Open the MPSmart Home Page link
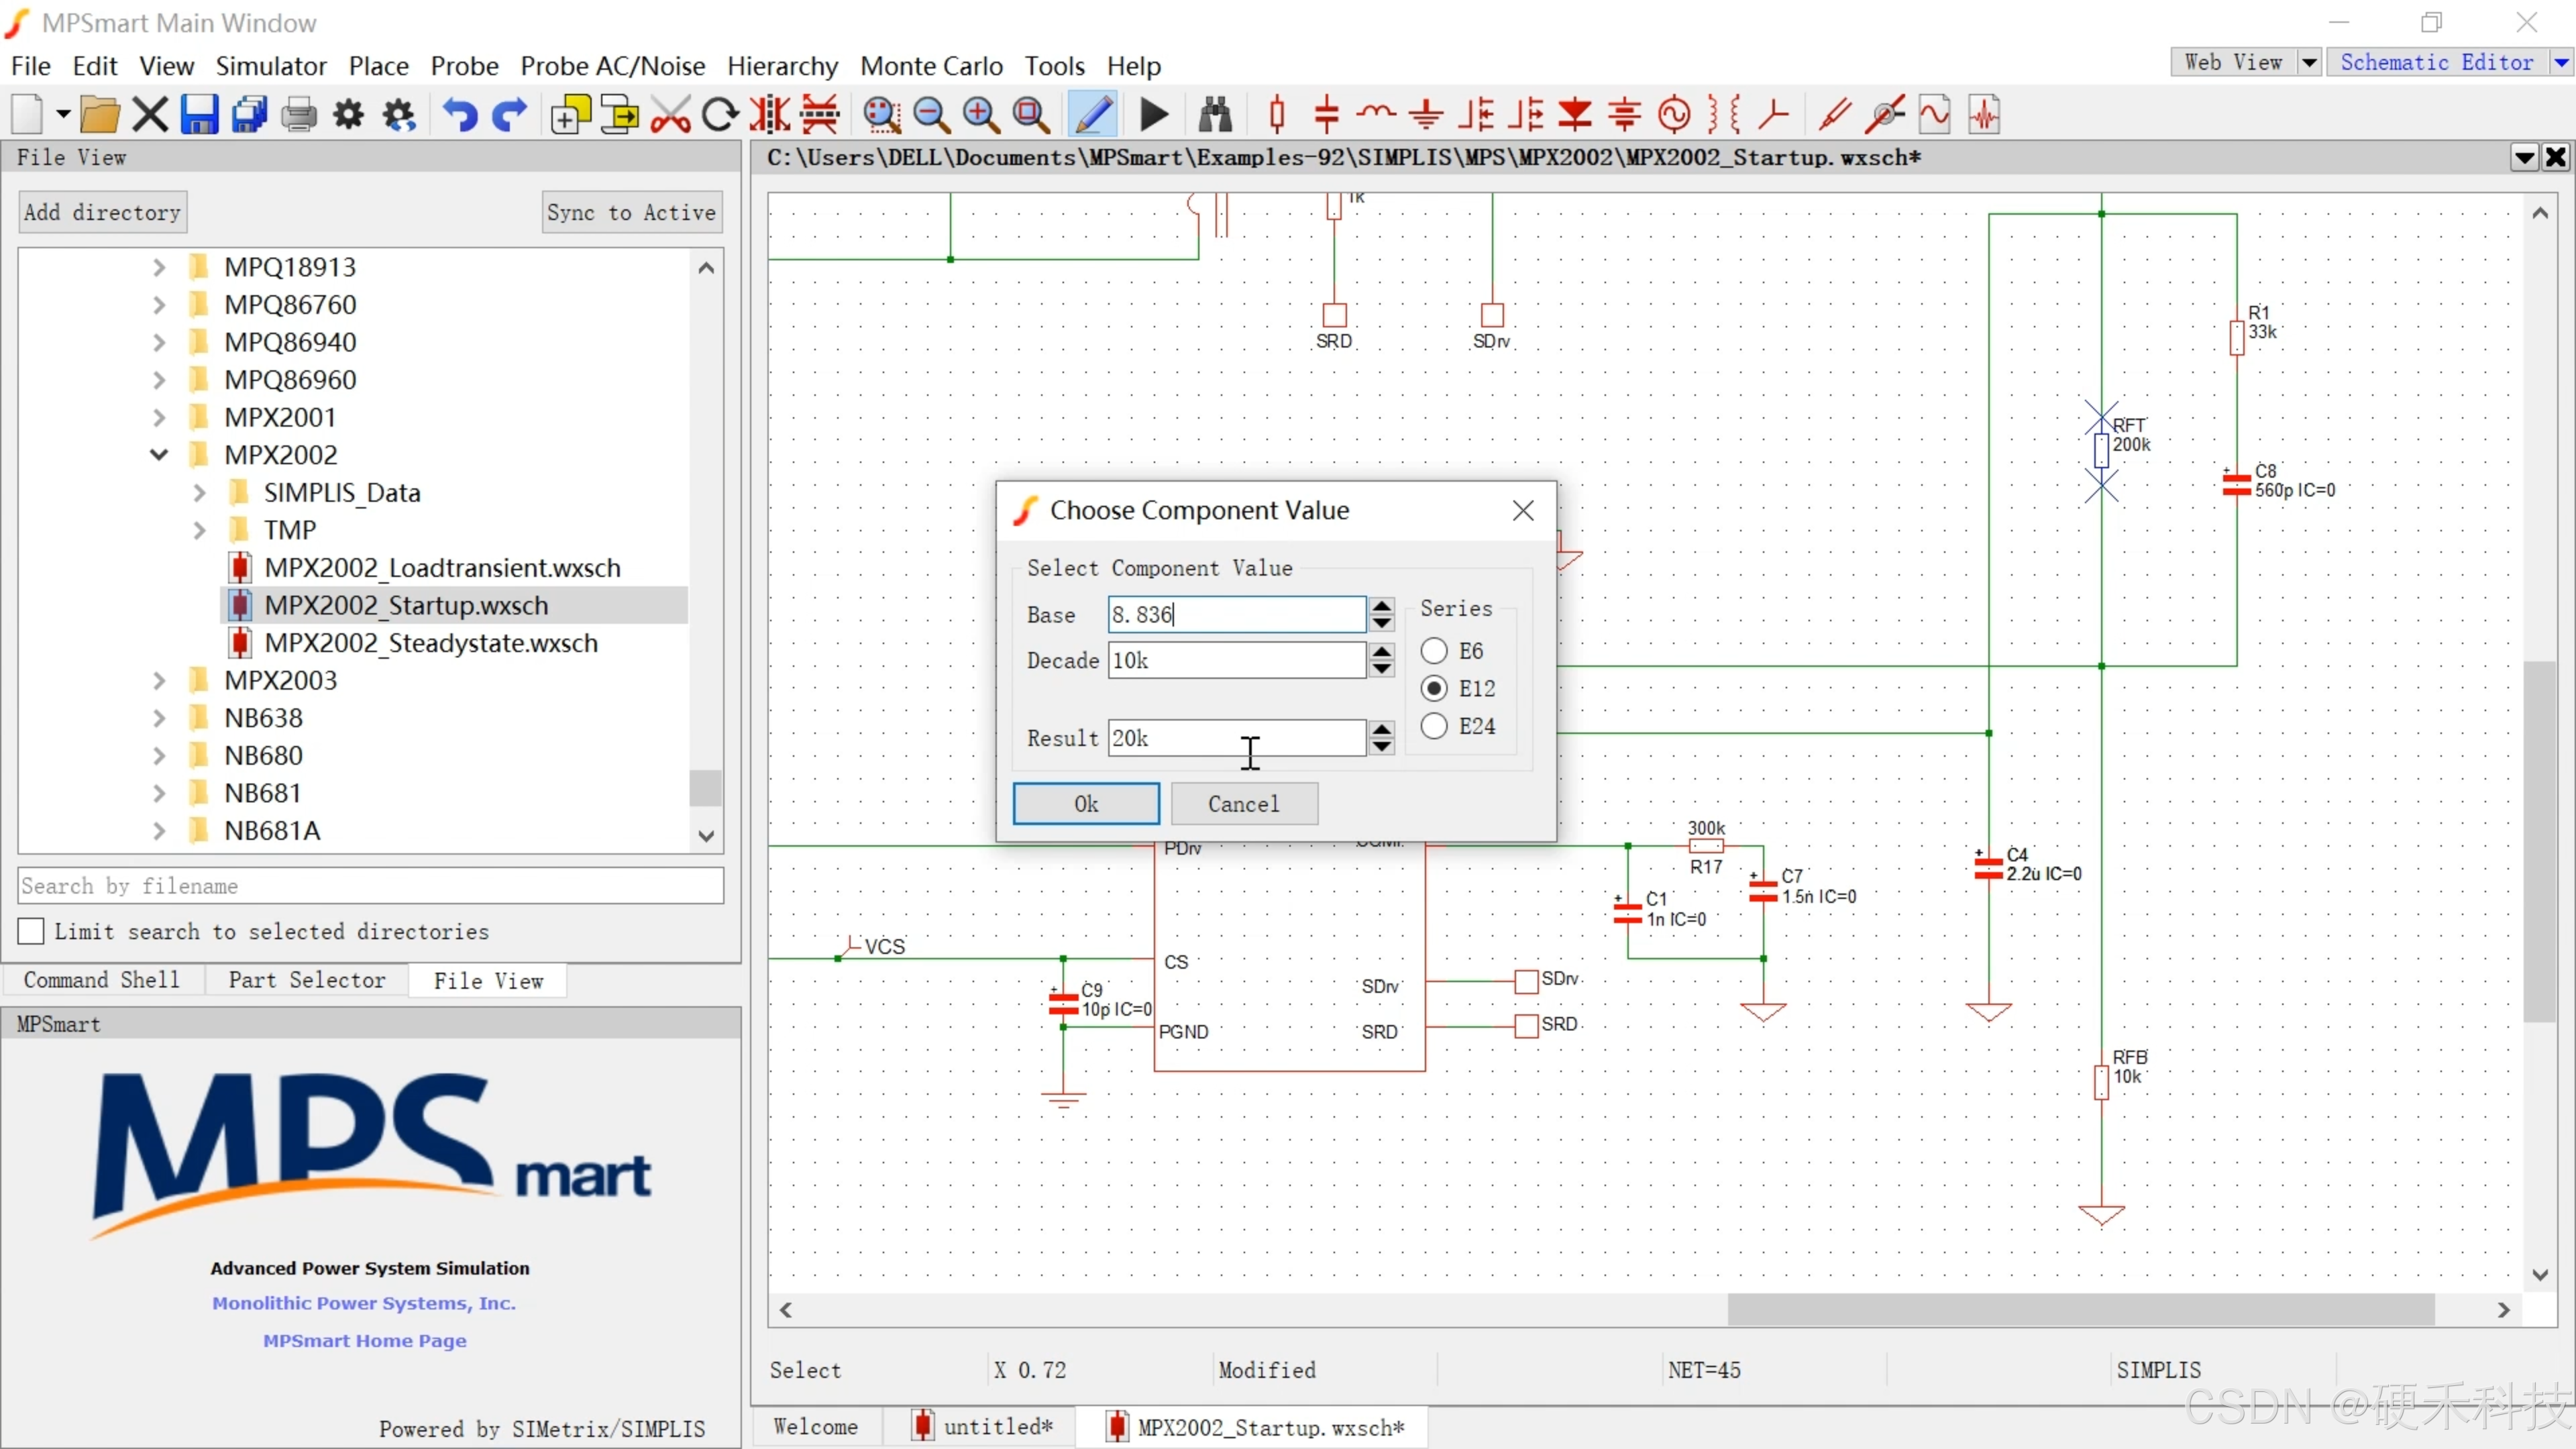Image resolution: width=2576 pixels, height=1449 pixels. point(365,1340)
